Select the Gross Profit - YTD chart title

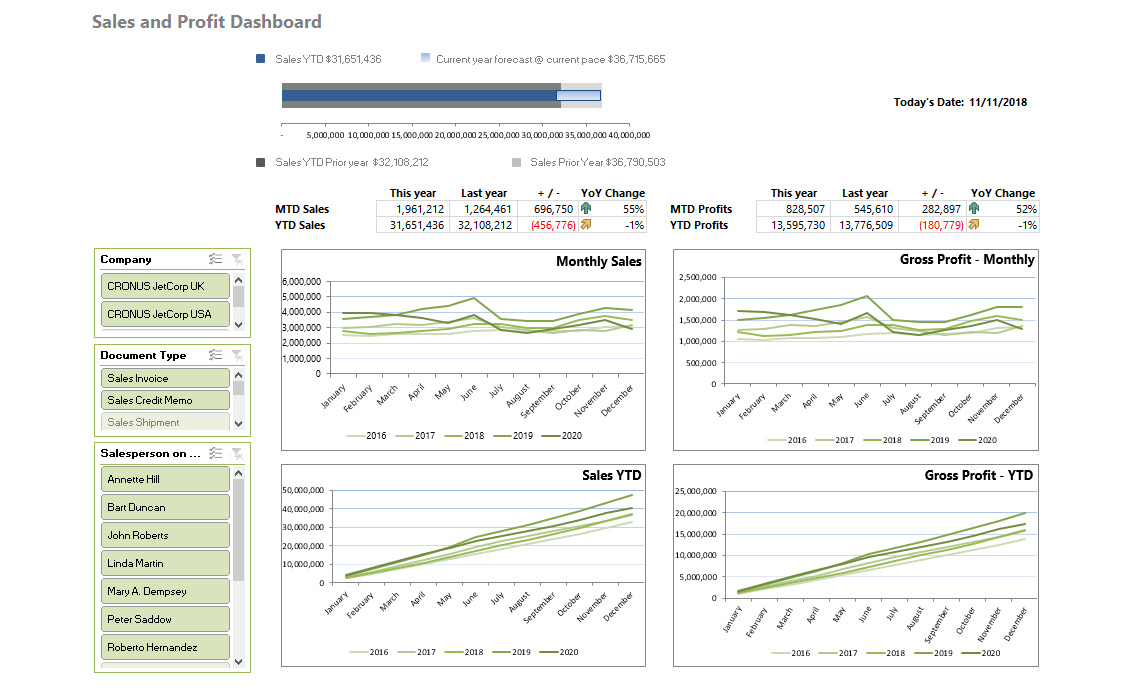click(979, 475)
